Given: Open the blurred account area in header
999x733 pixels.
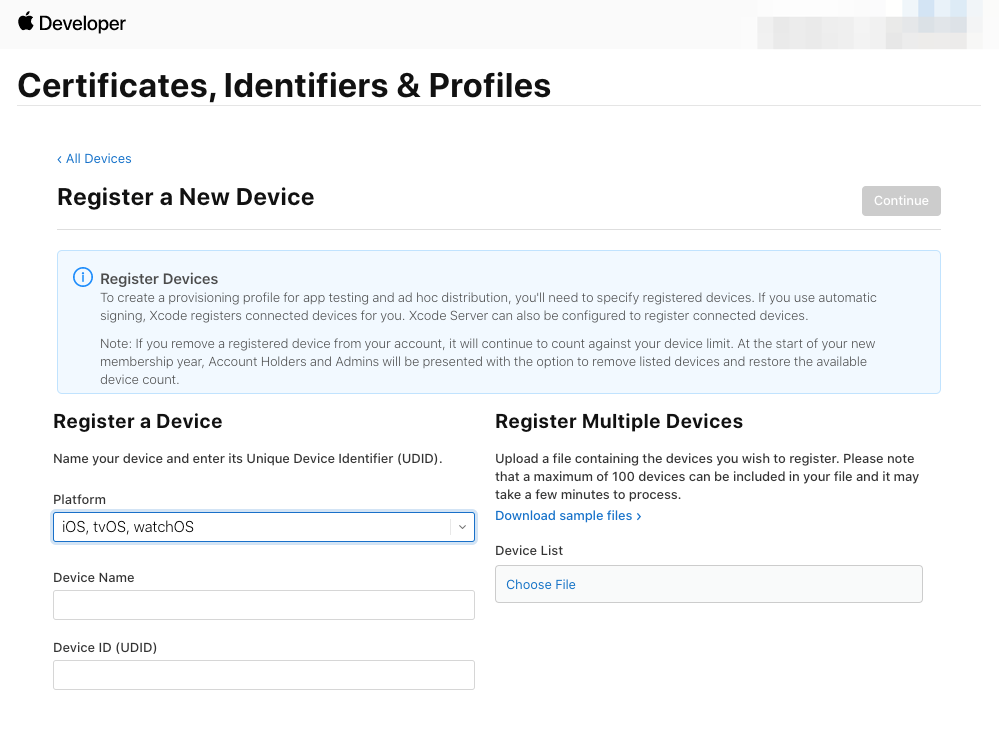Looking at the screenshot, I should coord(875,24).
